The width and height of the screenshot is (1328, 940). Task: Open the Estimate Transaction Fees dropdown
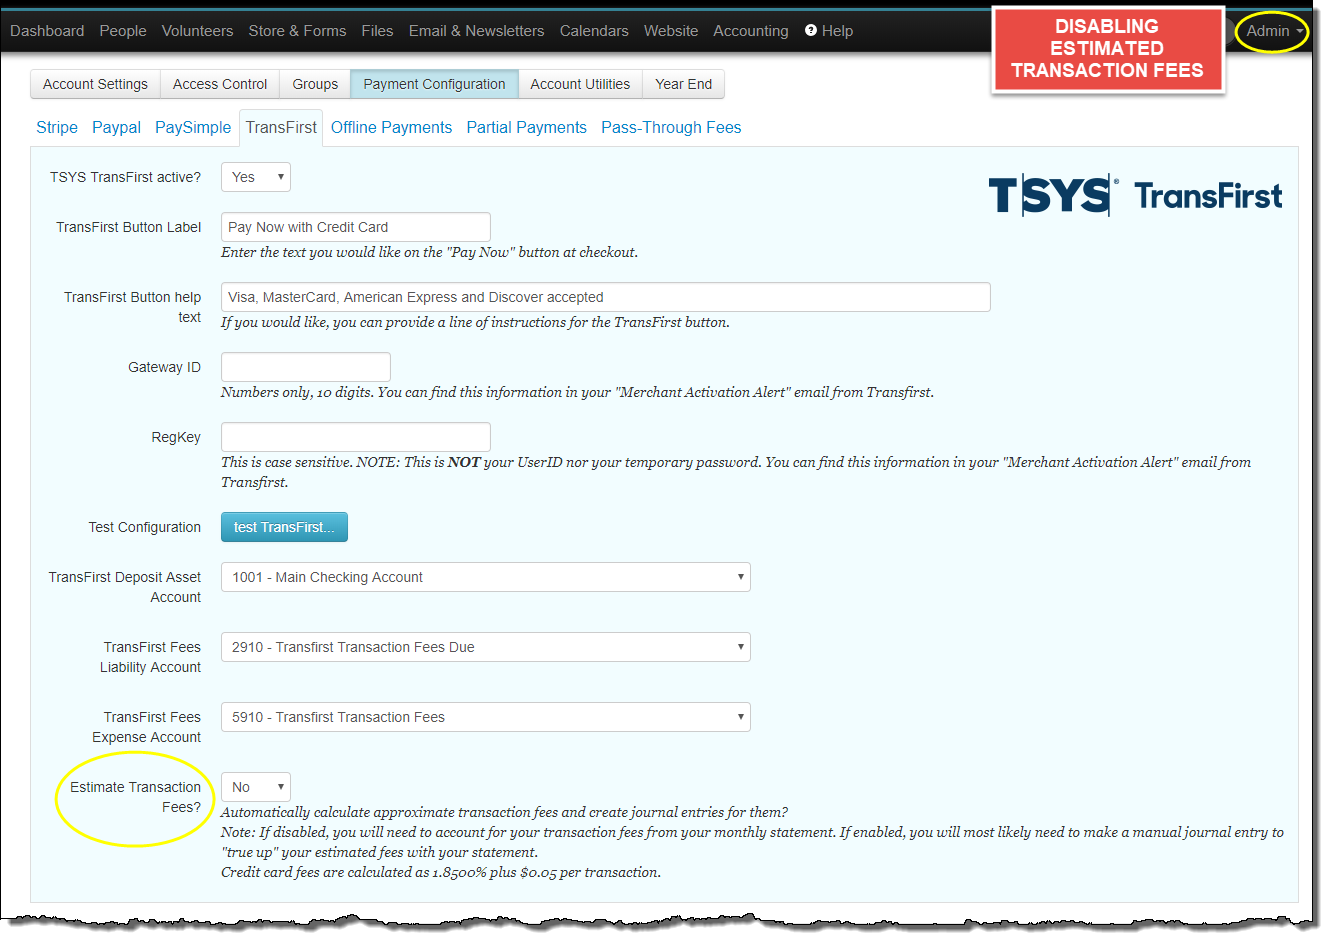pyautogui.click(x=256, y=787)
